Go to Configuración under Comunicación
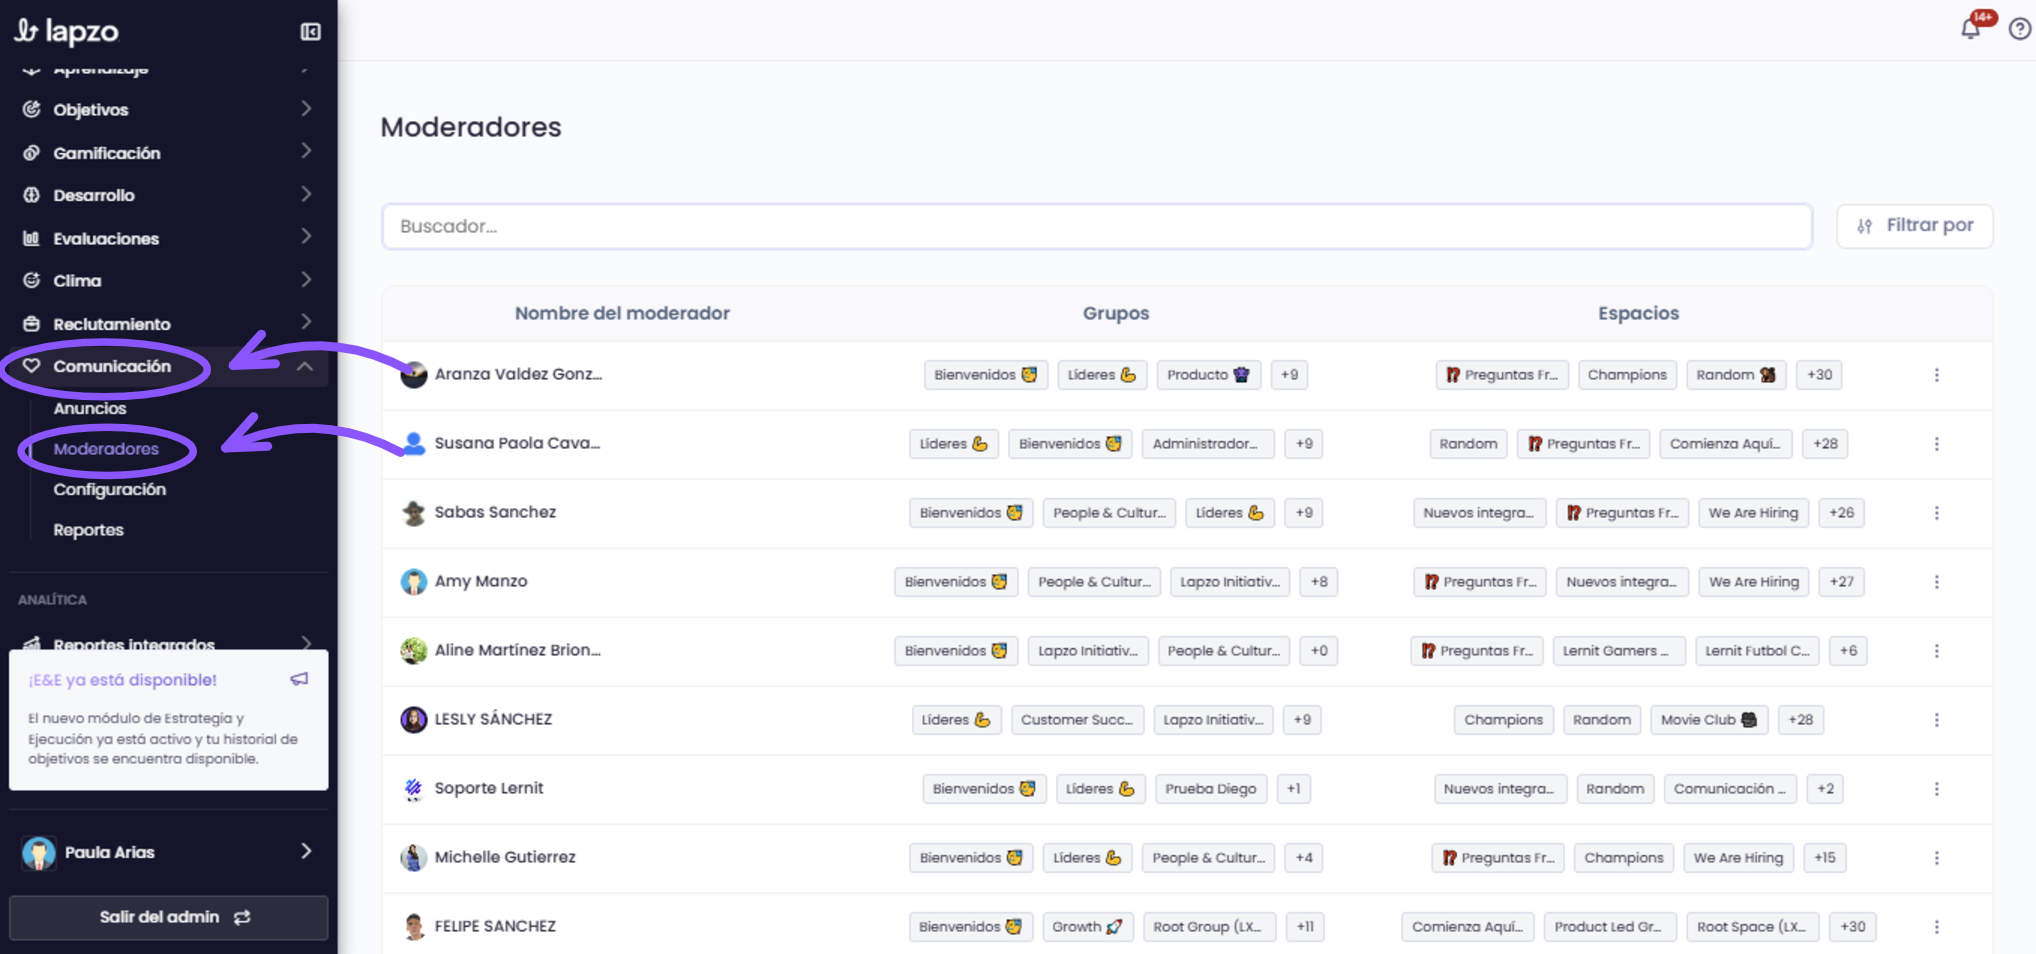2036x954 pixels. (x=110, y=489)
